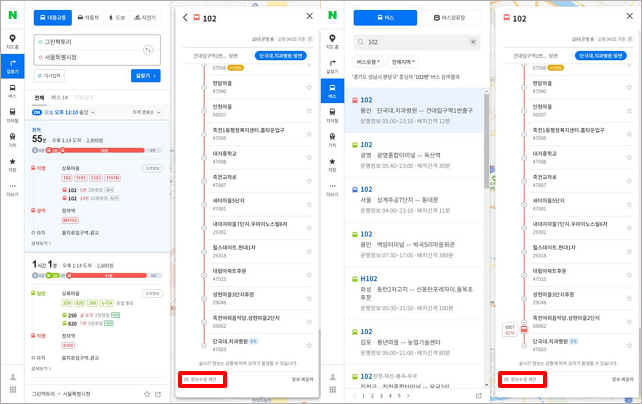
Task: Open apps grid in directions view sidebar
Action: point(13,390)
